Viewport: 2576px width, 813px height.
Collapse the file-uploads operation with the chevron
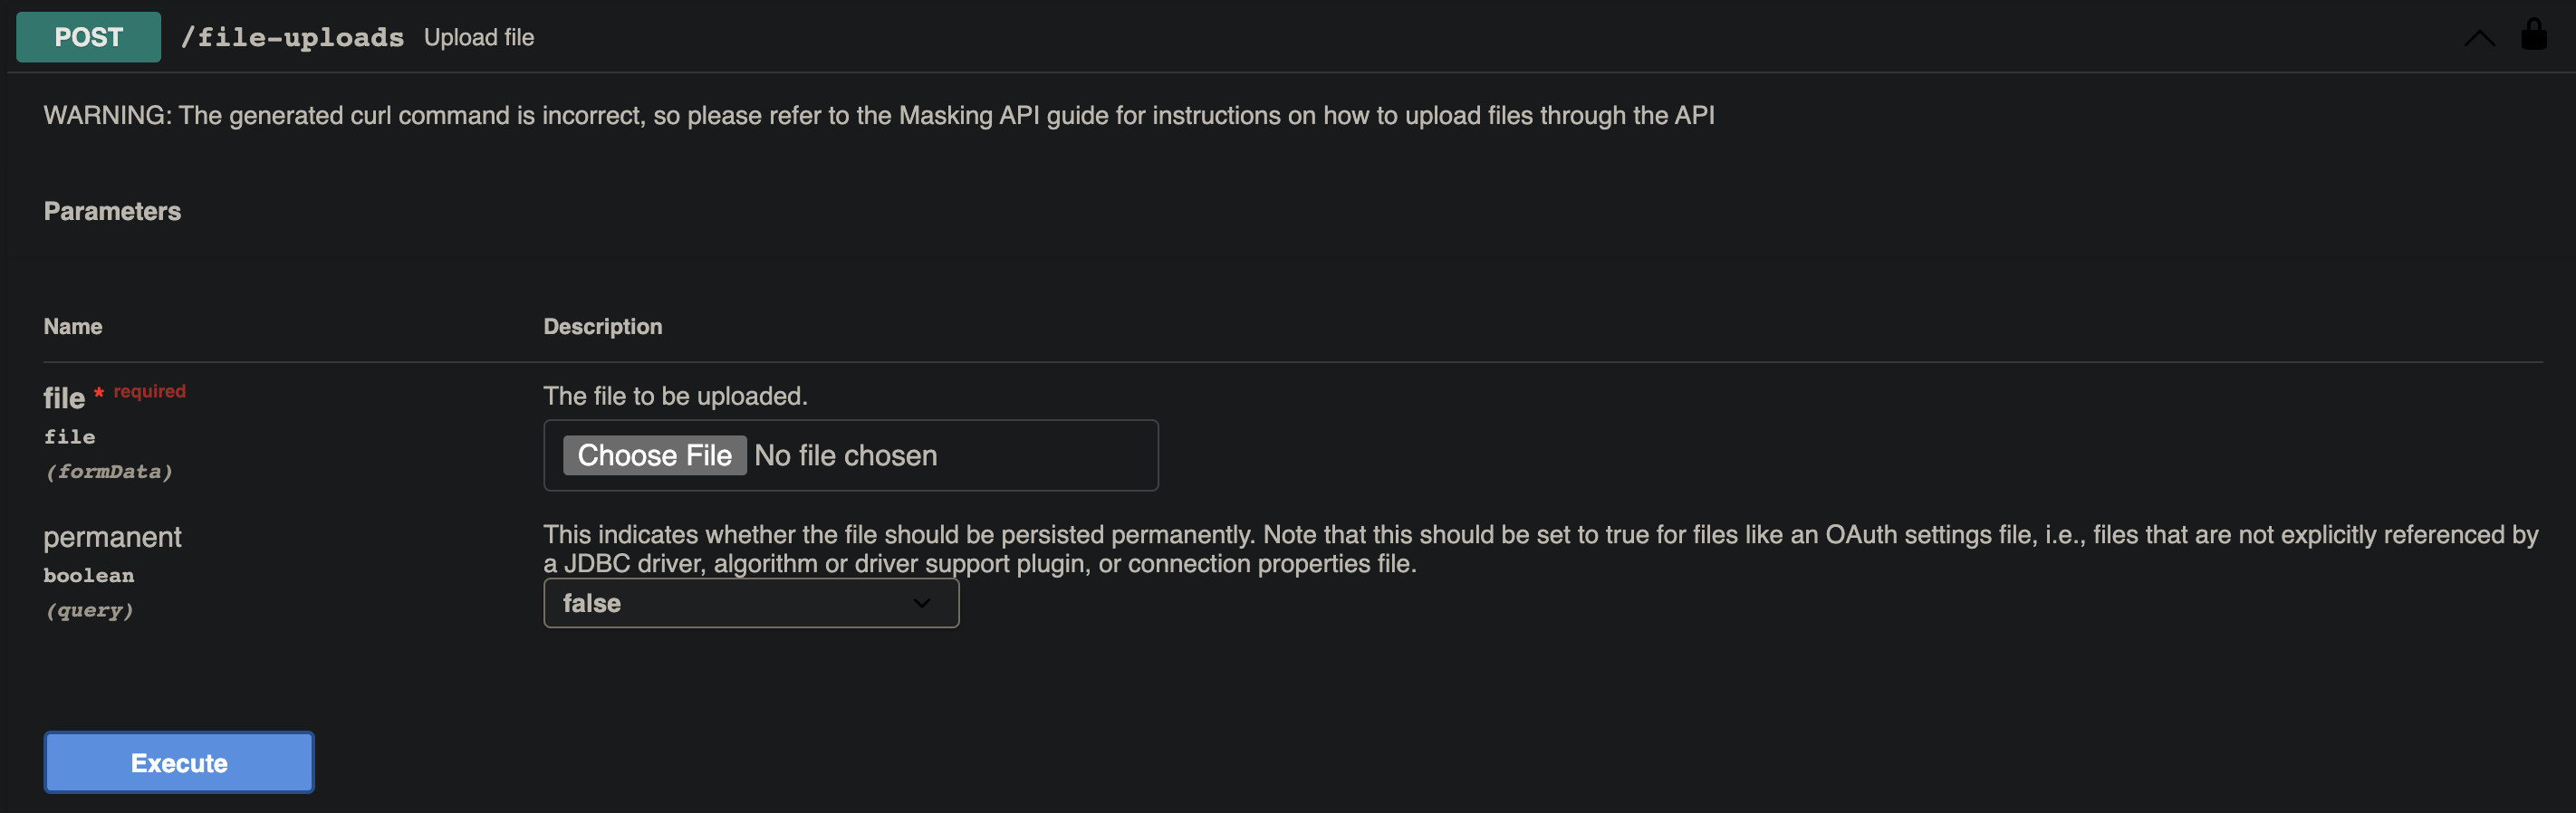point(2479,38)
